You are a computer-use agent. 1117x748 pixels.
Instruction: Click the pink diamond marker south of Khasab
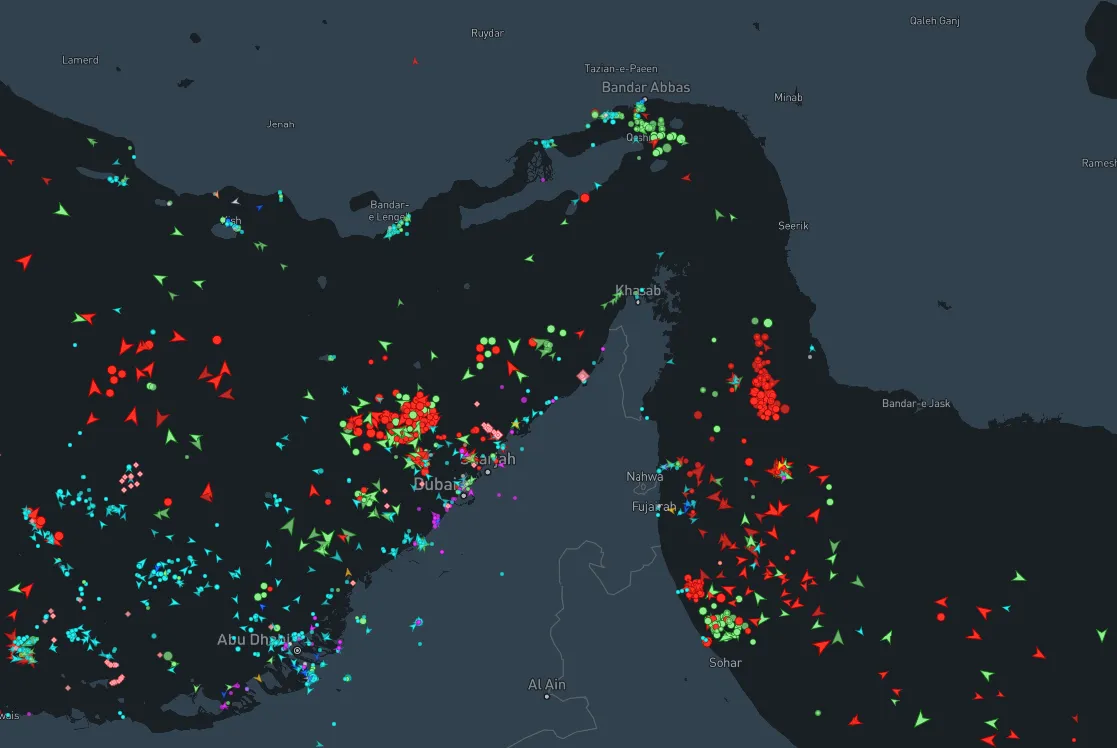coord(582,376)
